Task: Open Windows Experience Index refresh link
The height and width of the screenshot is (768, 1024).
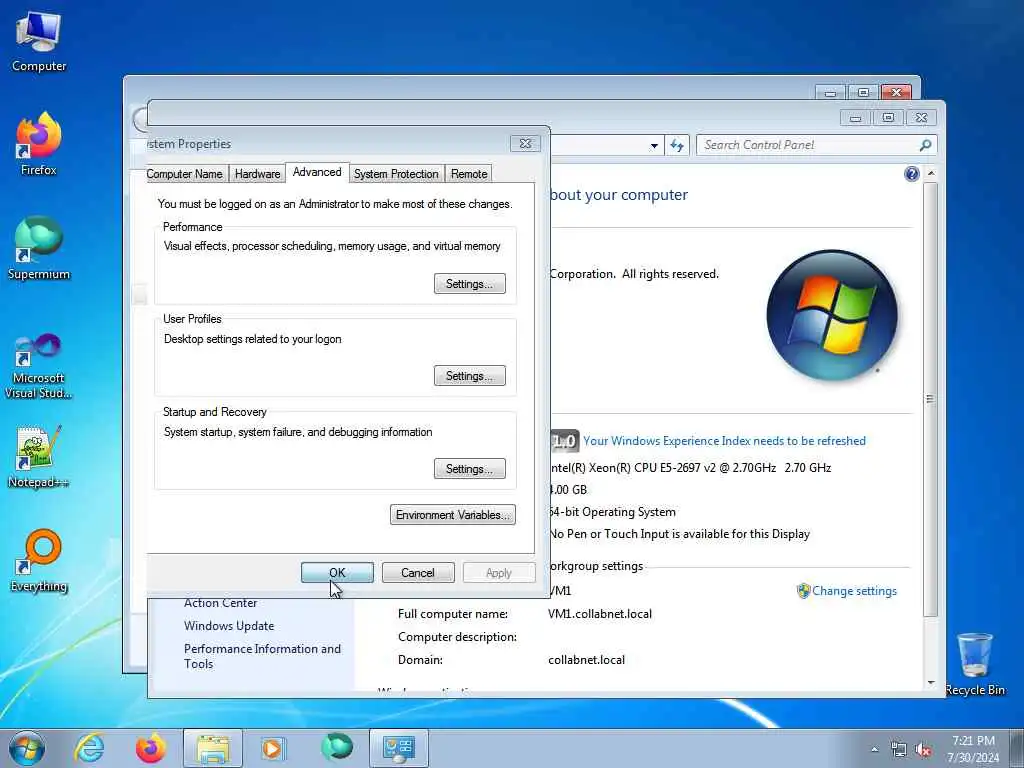Action: point(724,441)
